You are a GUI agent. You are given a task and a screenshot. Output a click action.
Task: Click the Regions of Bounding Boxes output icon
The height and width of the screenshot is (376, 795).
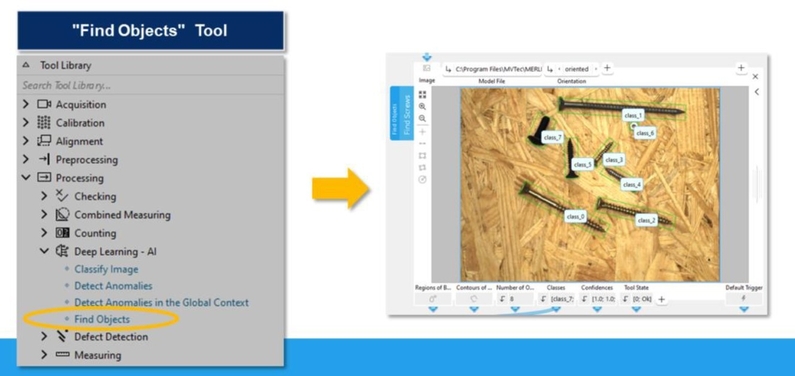[432, 299]
